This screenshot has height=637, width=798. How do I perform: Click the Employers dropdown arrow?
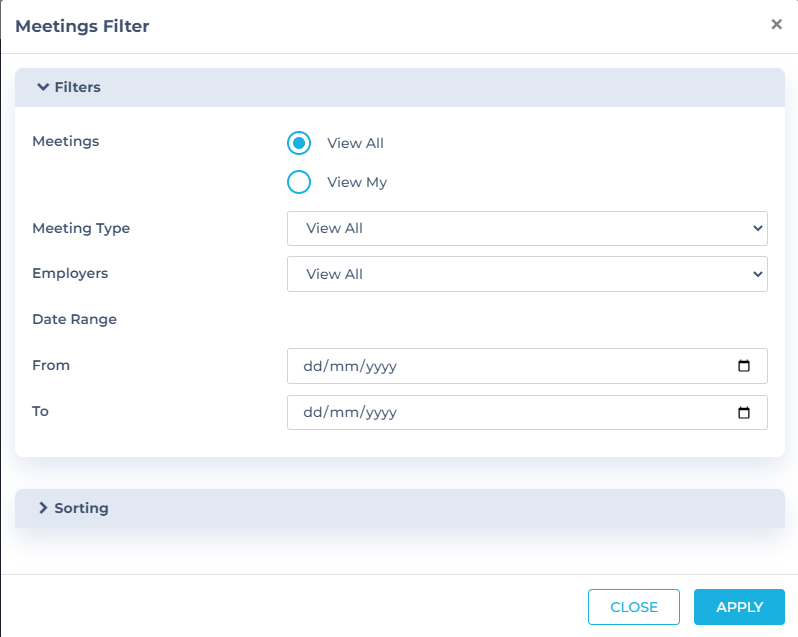[x=756, y=274]
